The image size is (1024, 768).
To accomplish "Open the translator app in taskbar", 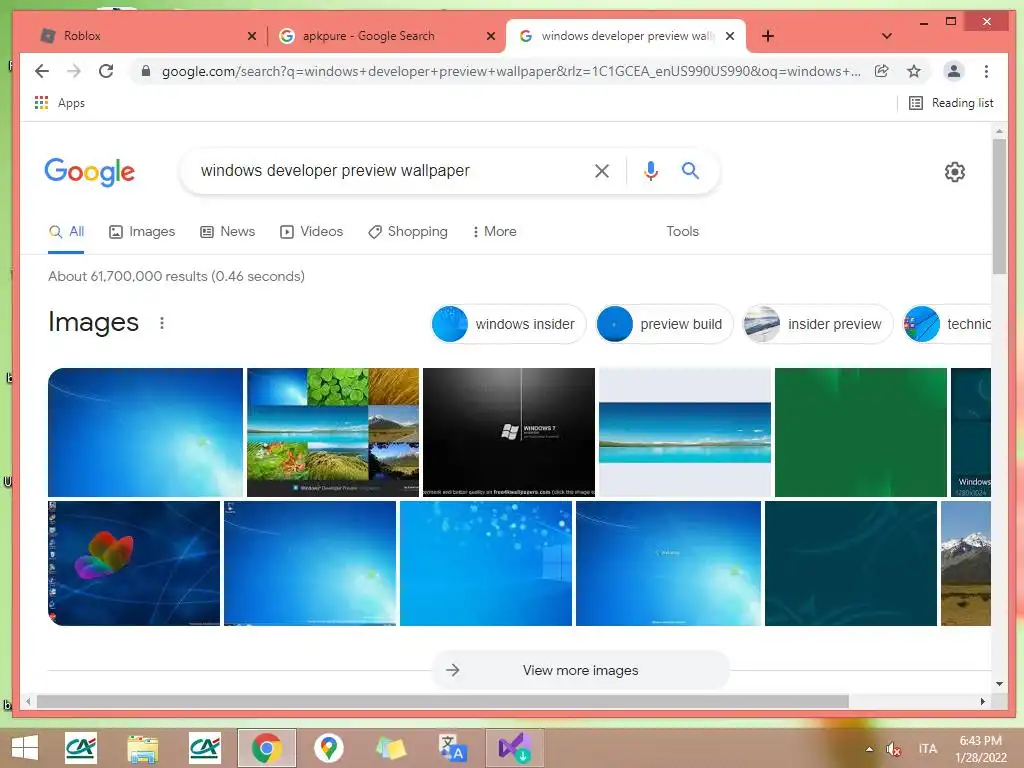I will [453, 748].
